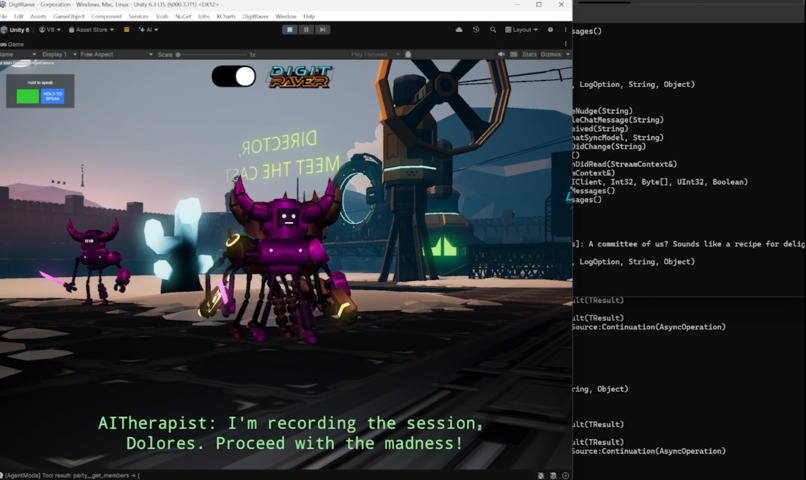Open the DigitRaver menu
Viewport: 806px width, 480px height.
click(255, 16)
